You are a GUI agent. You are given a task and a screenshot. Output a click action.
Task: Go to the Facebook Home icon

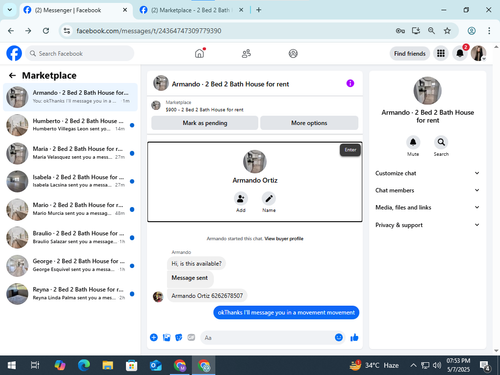[x=200, y=53]
